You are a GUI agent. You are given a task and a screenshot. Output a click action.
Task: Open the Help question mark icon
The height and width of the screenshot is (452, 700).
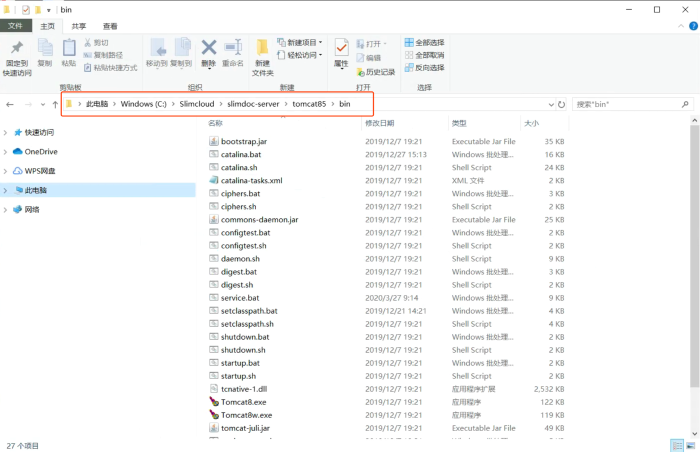(693, 26)
